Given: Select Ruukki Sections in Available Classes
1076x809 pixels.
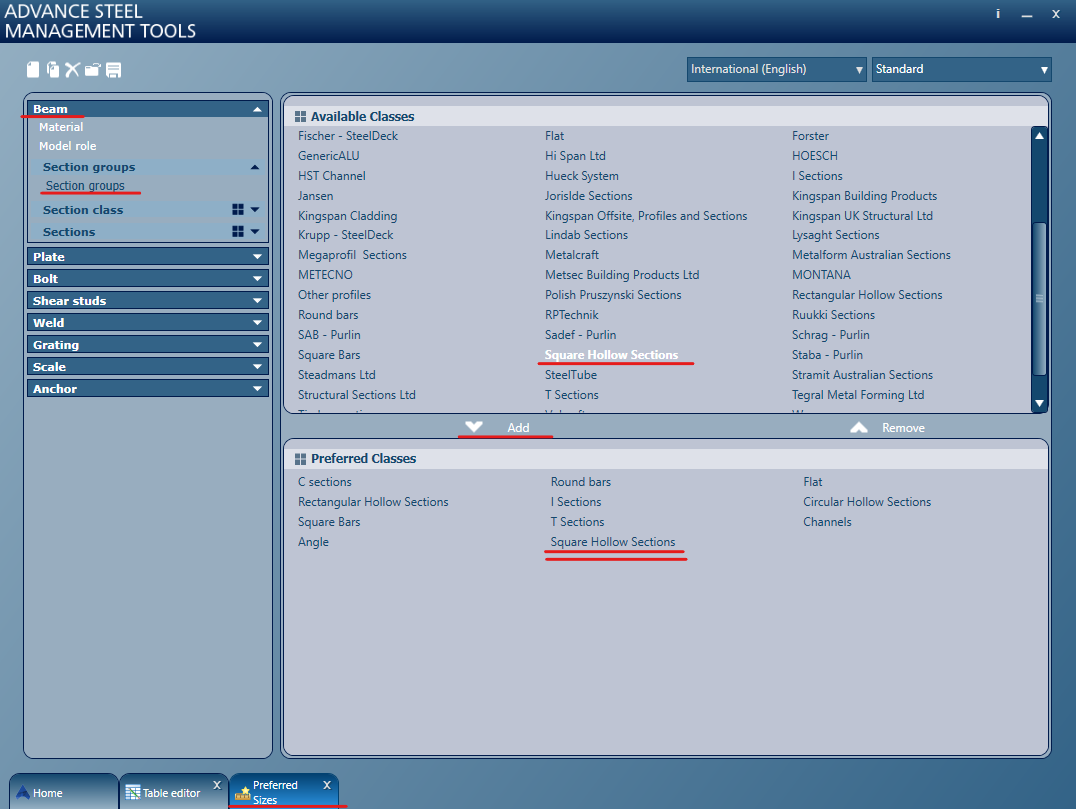Looking at the screenshot, I should tap(833, 315).
